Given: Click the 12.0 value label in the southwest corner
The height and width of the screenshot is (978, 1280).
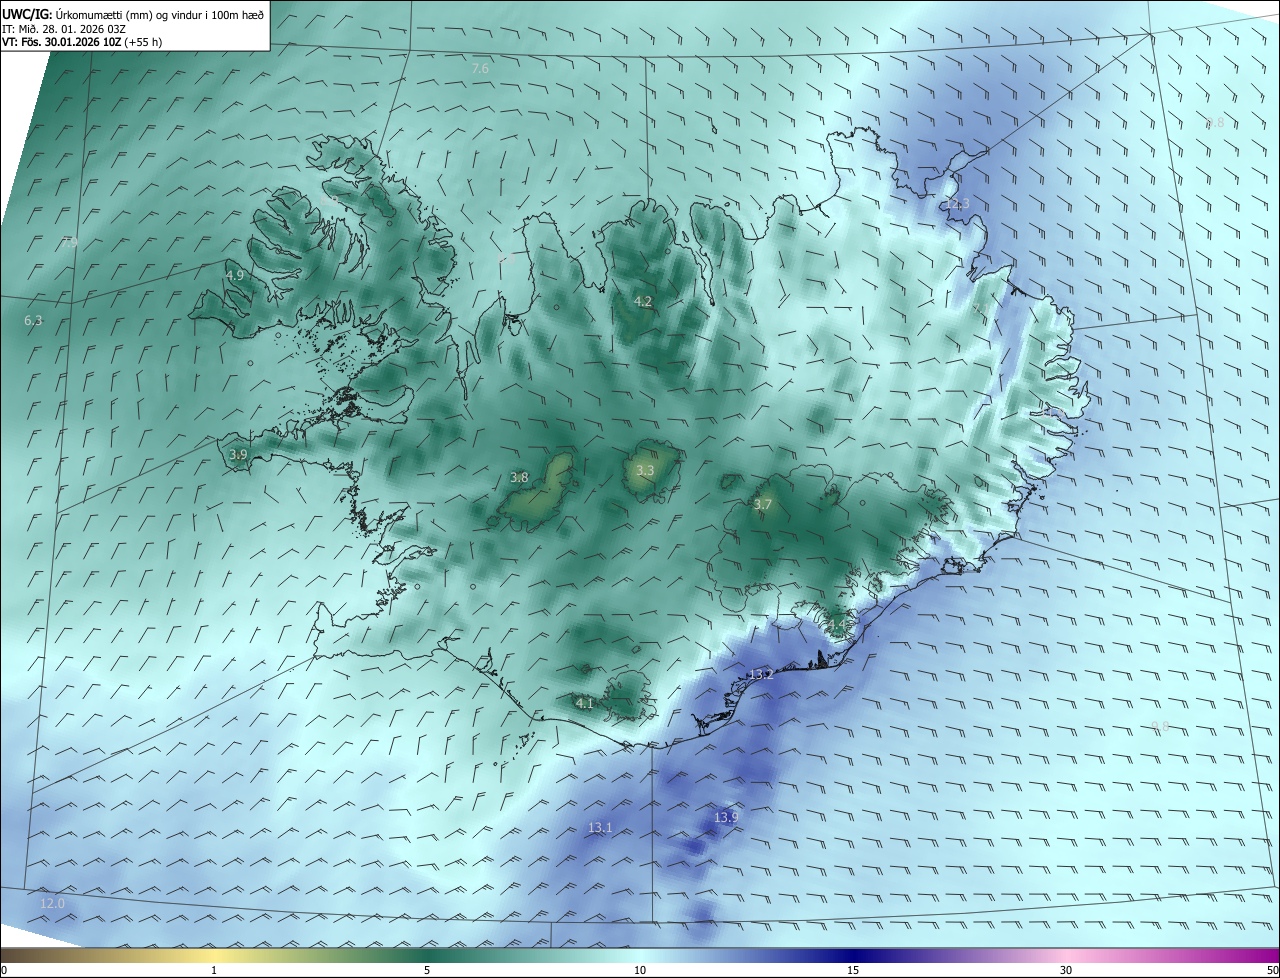Looking at the screenshot, I should pyautogui.click(x=52, y=904).
